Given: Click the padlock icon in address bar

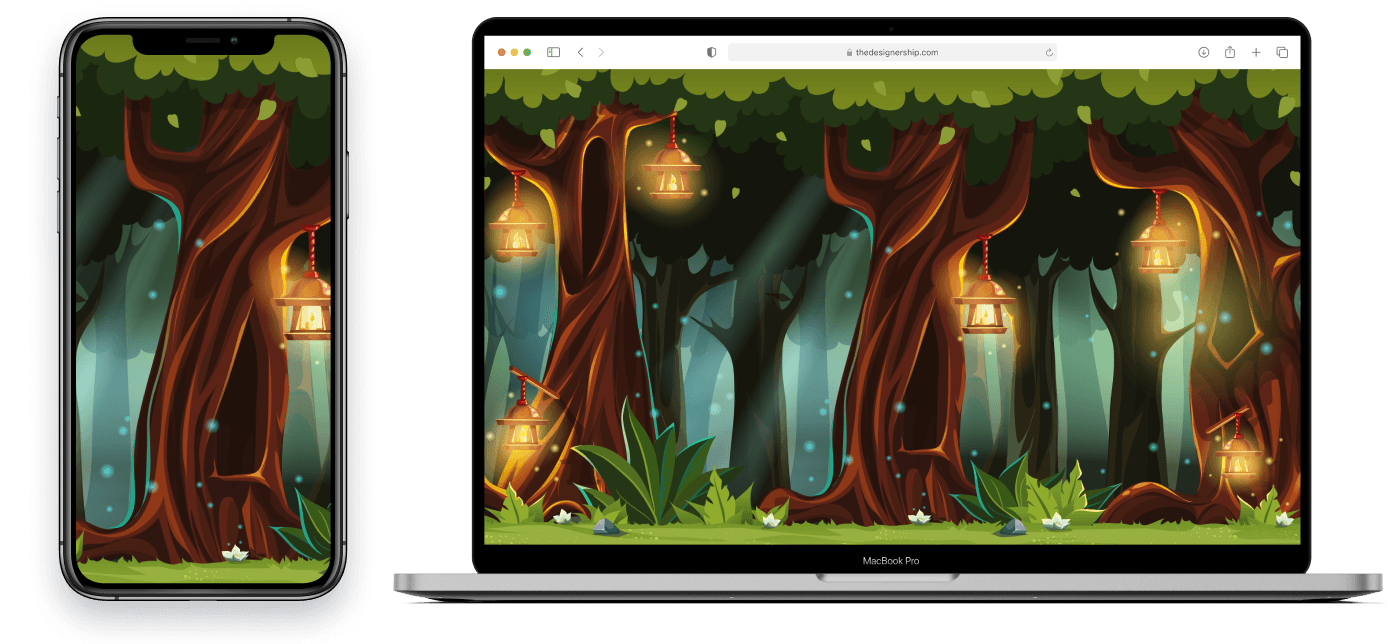Looking at the screenshot, I should pos(849,53).
